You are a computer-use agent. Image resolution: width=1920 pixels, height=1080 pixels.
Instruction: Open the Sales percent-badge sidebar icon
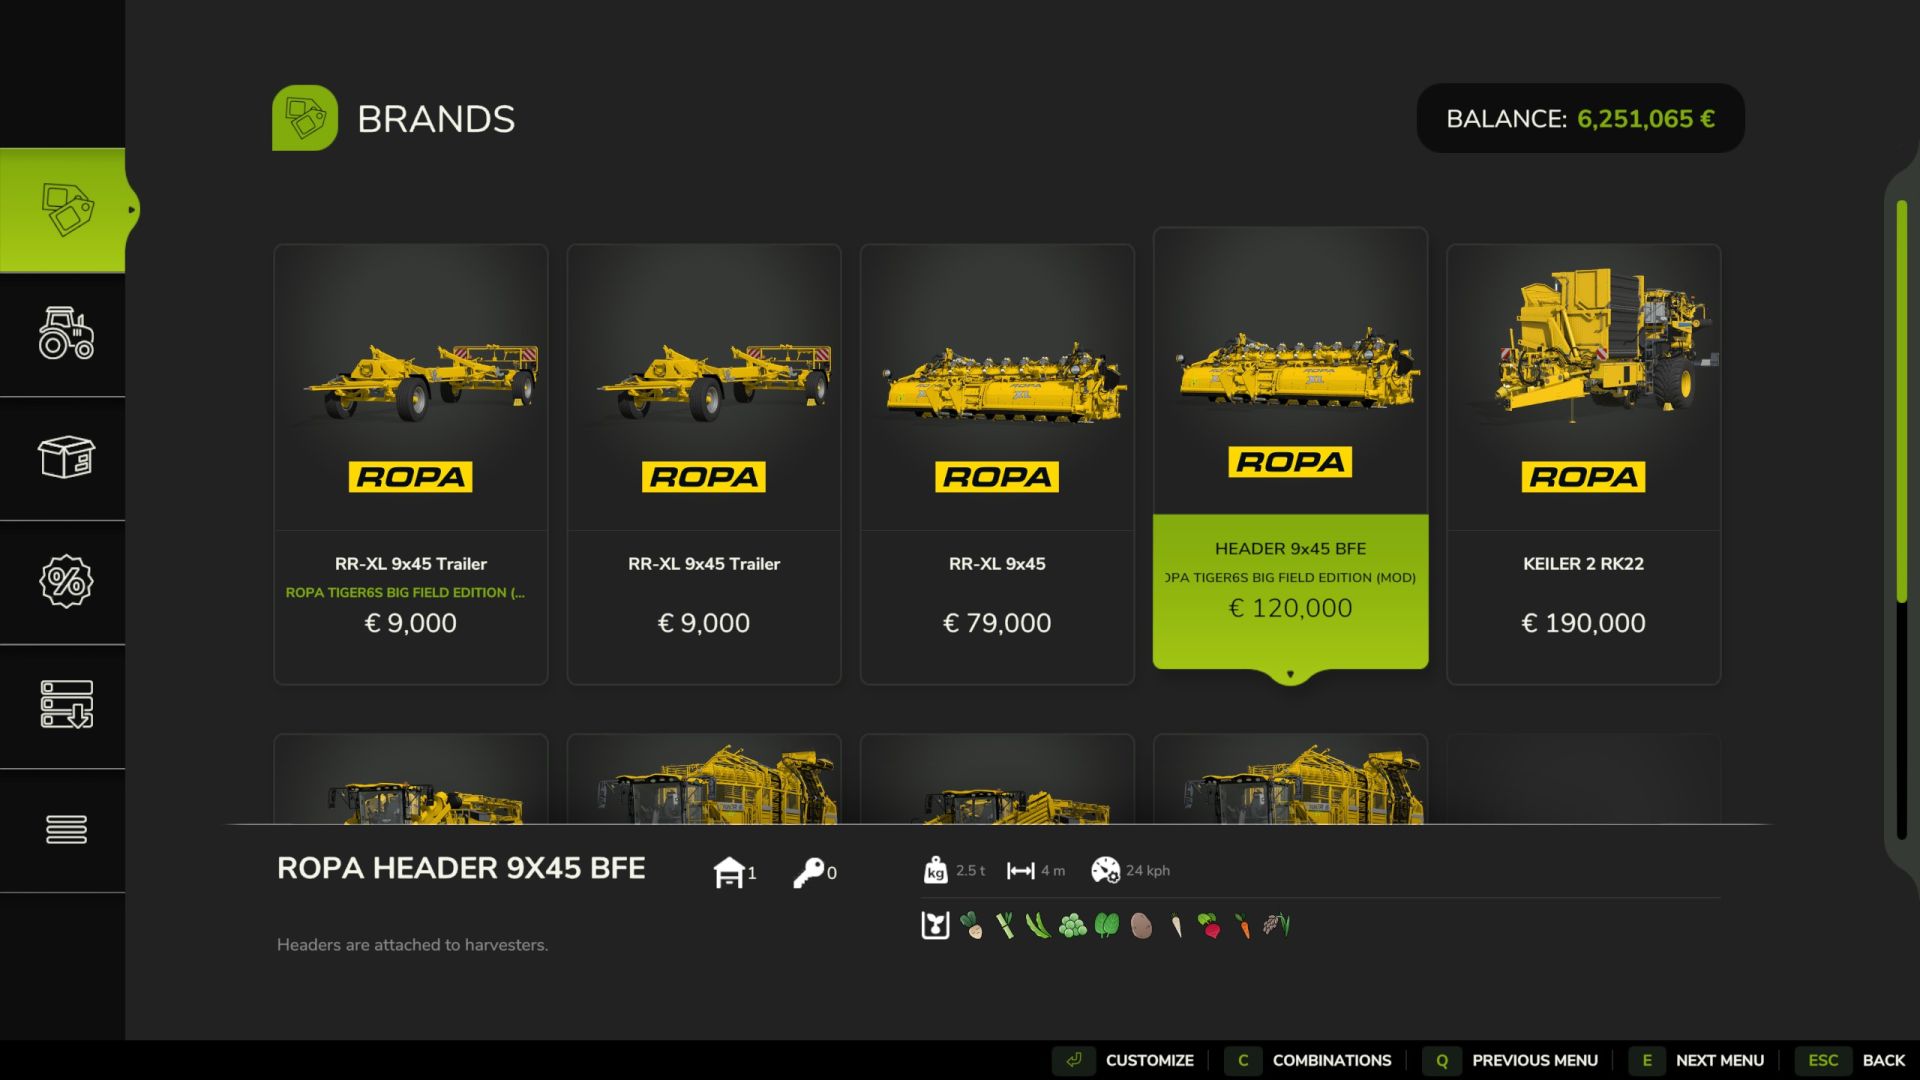tap(65, 581)
